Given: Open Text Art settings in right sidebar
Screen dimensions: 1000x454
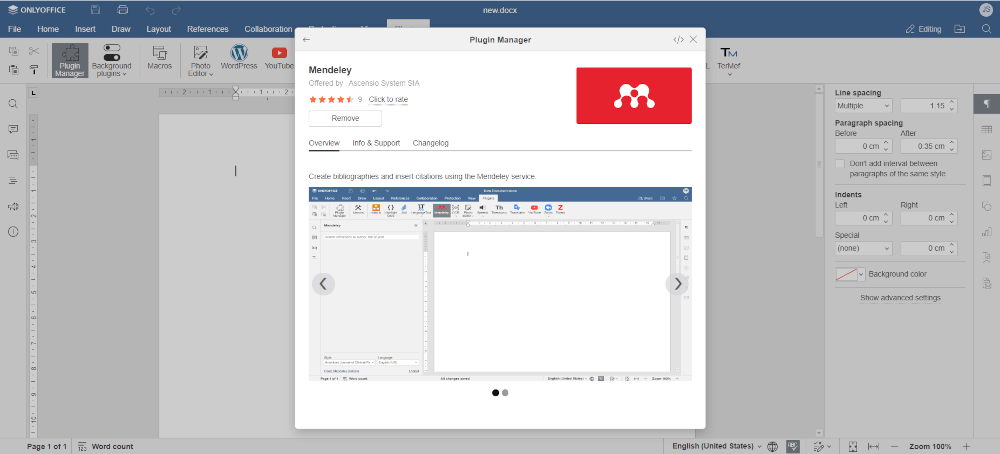Looking at the screenshot, I should click(987, 257).
